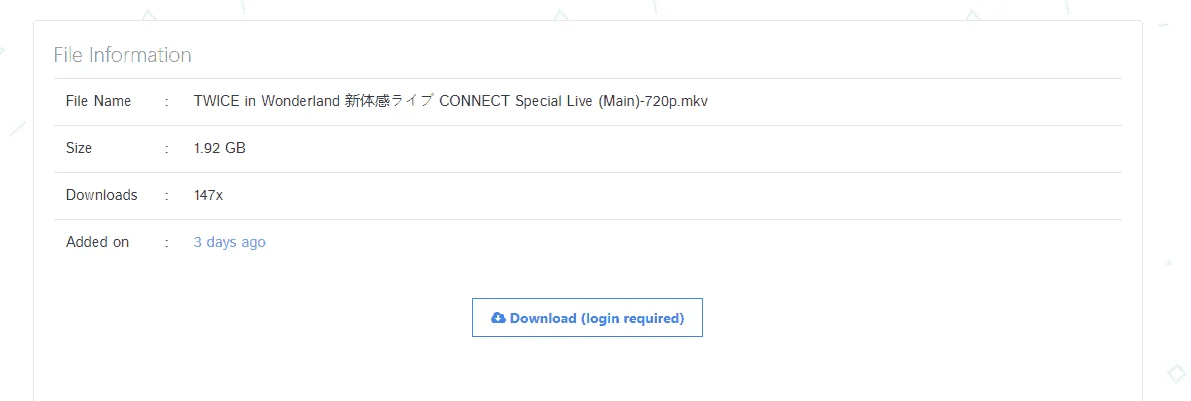1191x401 pixels.
Task: Select the 147x download count
Action: pyautogui.click(x=208, y=195)
